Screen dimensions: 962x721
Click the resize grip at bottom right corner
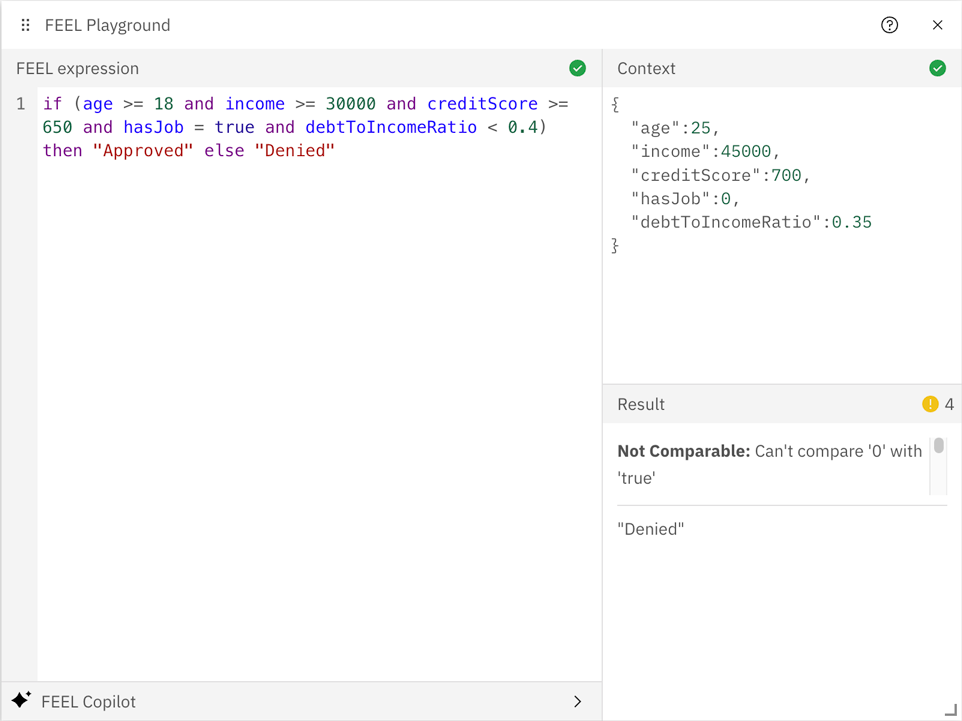[x=953, y=712]
